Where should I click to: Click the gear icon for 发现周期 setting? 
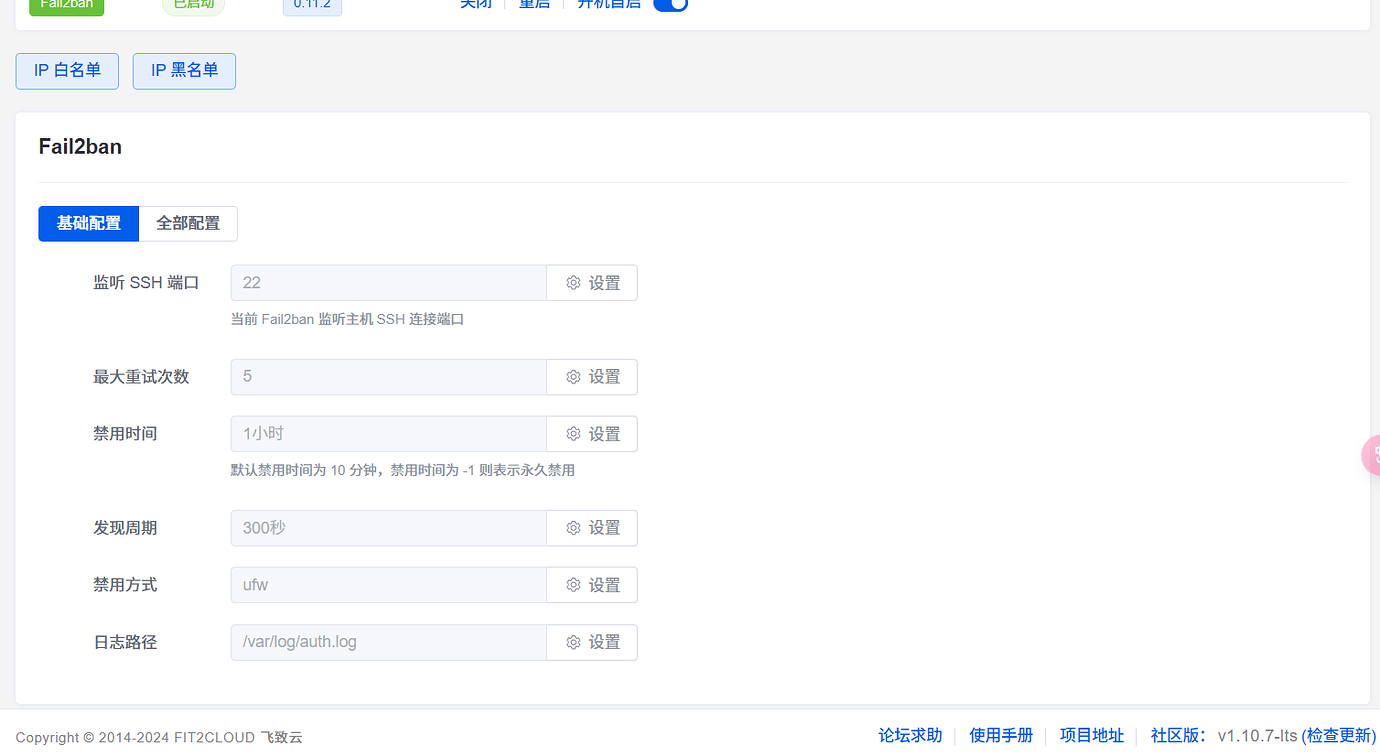click(x=572, y=527)
